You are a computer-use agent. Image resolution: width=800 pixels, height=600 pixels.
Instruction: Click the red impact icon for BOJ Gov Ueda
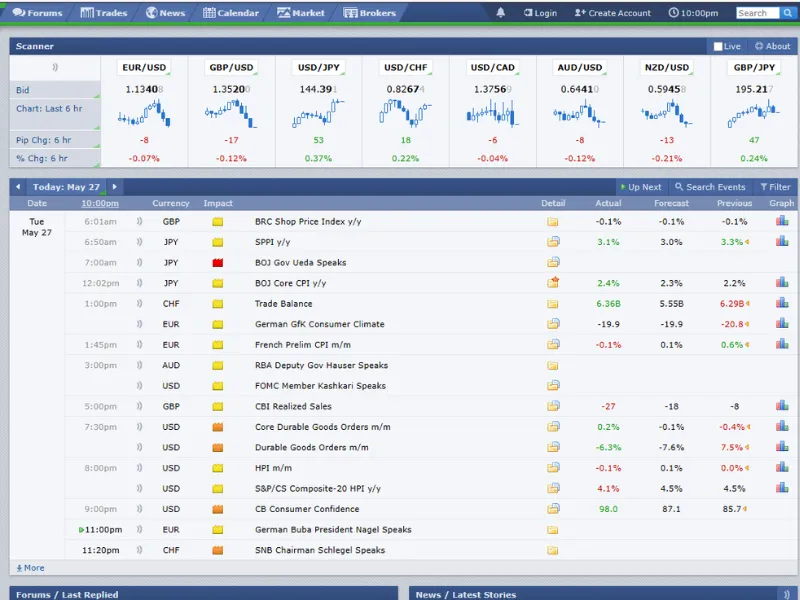point(217,263)
